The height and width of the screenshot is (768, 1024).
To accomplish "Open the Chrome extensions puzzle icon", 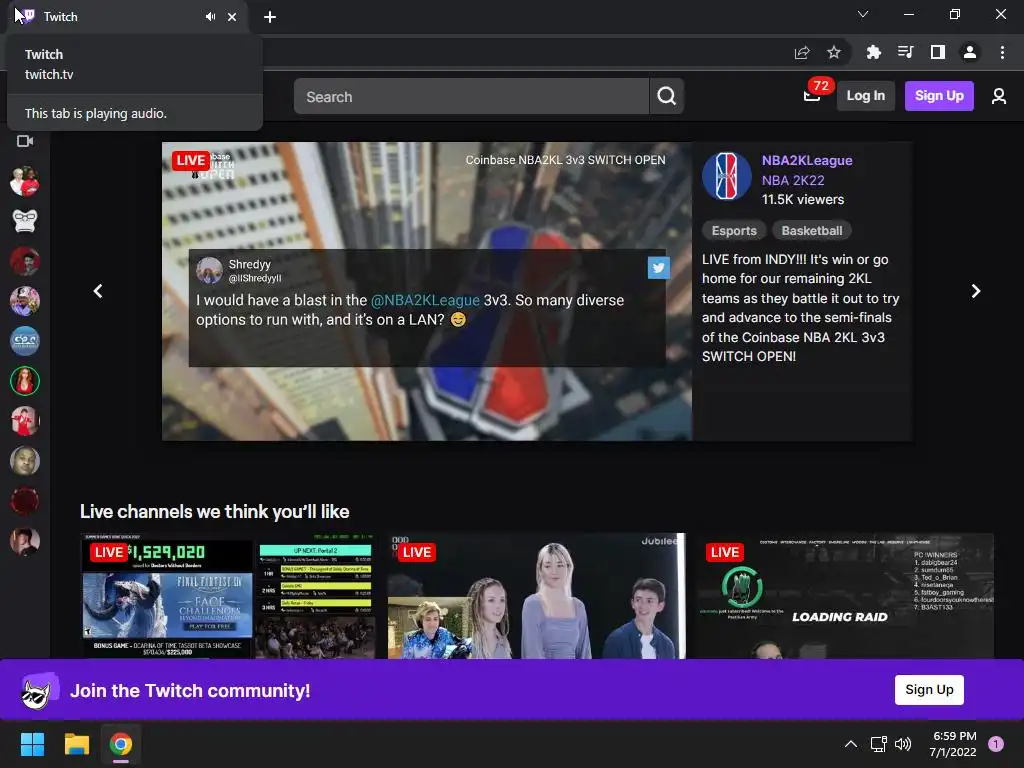I will [x=873, y=52].
